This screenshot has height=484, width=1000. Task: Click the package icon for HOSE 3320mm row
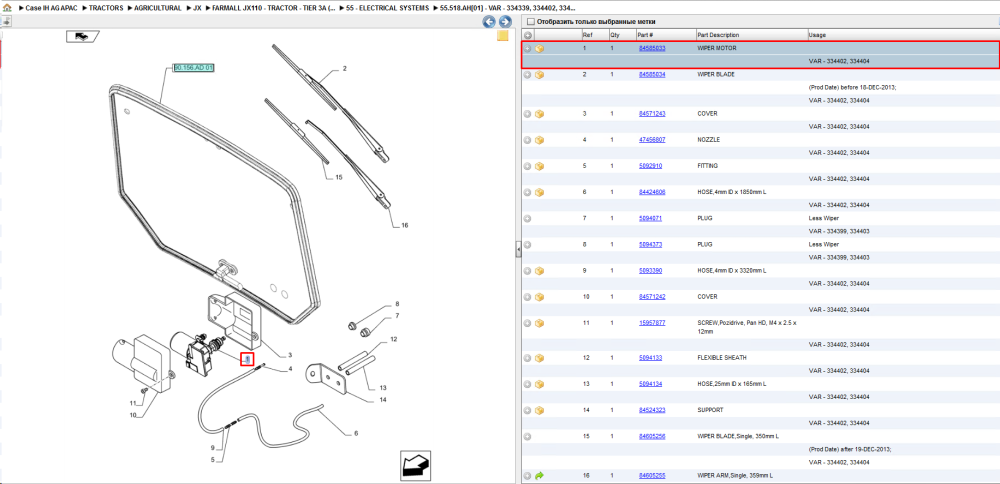pyautogui.click(x=540, y=271)
